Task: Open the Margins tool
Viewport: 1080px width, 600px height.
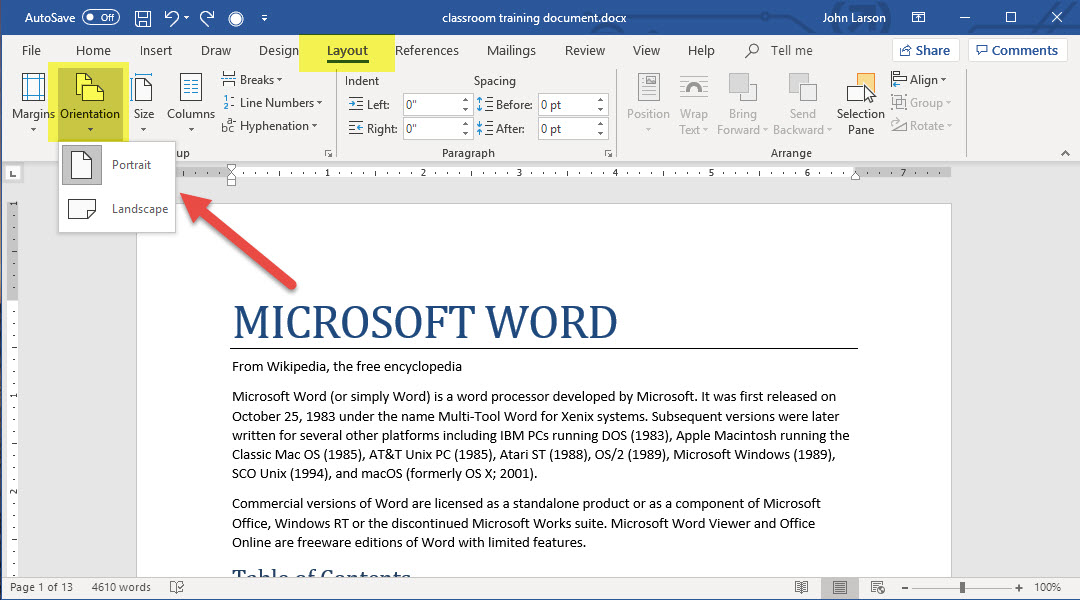Action: click(x=33, y=102)
